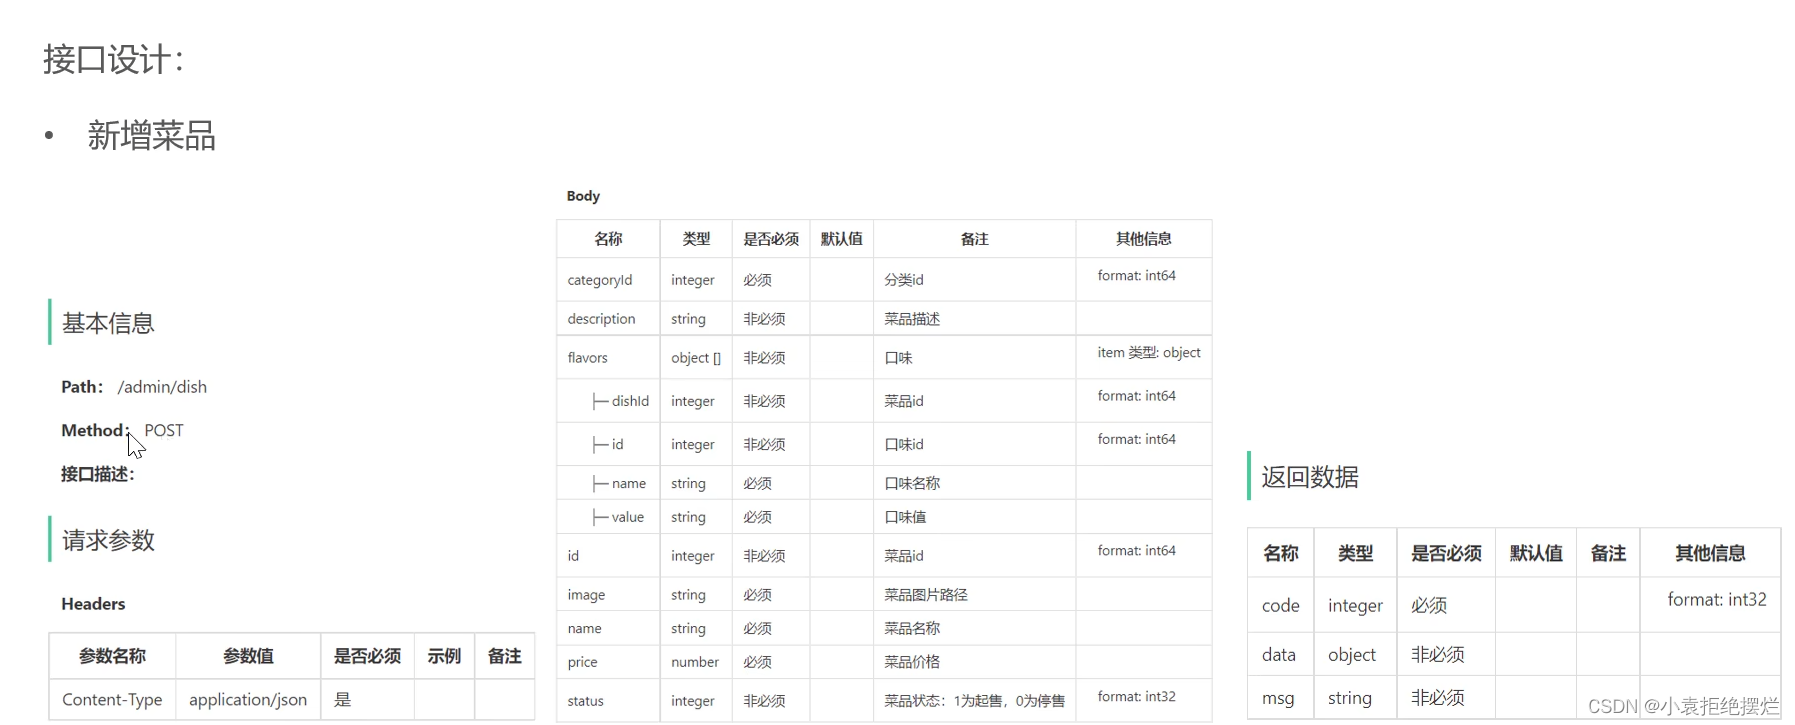Click the '参数值' column header
The width and height of the screenshot is (1795, 725).
pyautogui.click(x=248, y=656)
